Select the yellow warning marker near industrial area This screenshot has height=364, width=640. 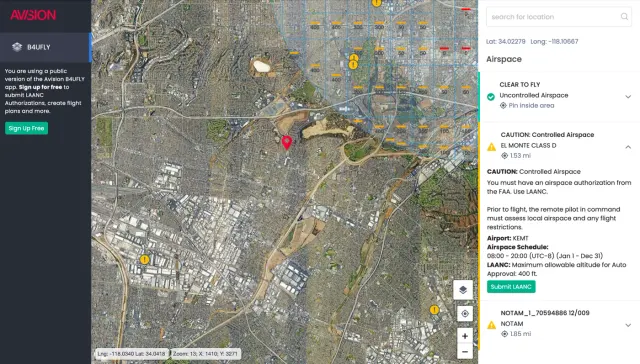pyautogui.click(x=144, y=259)
